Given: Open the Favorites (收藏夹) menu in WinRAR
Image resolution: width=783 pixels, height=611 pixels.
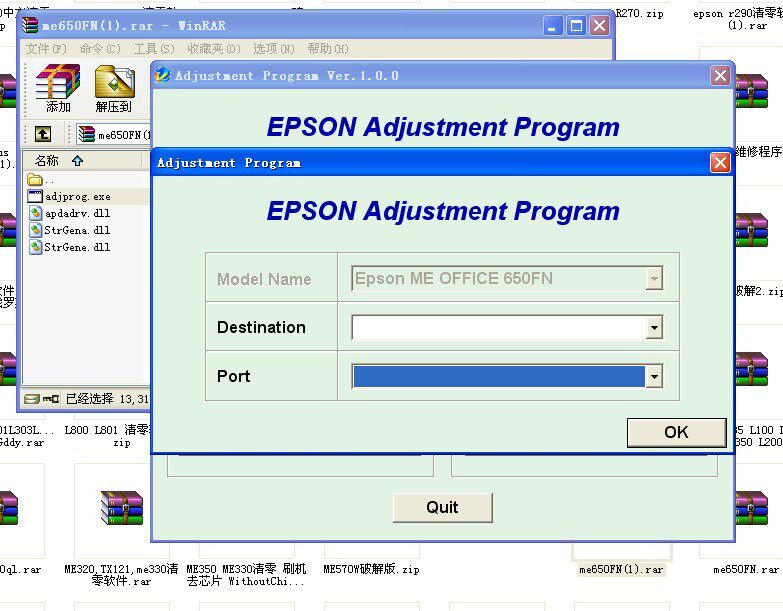Looking at the screenshot, I should coord(214,49).
